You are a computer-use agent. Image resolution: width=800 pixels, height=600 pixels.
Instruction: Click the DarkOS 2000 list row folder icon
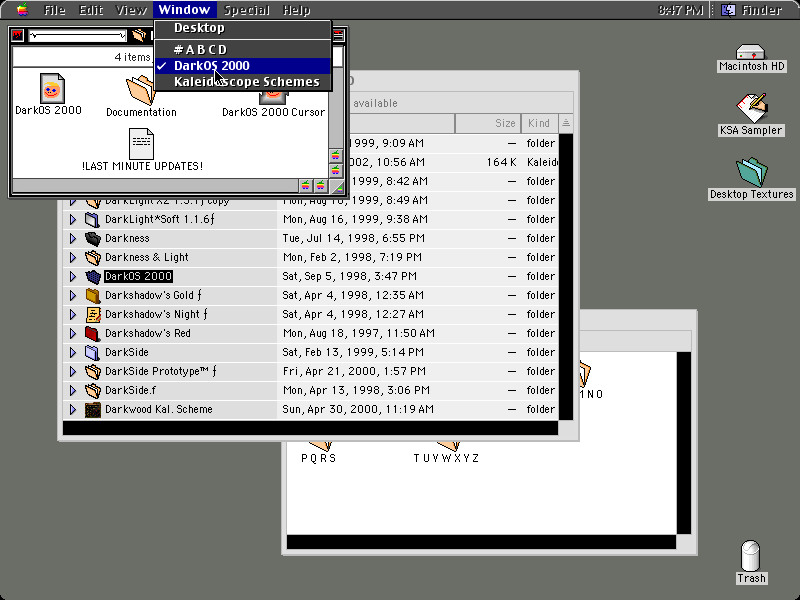[x=92, y=276]
